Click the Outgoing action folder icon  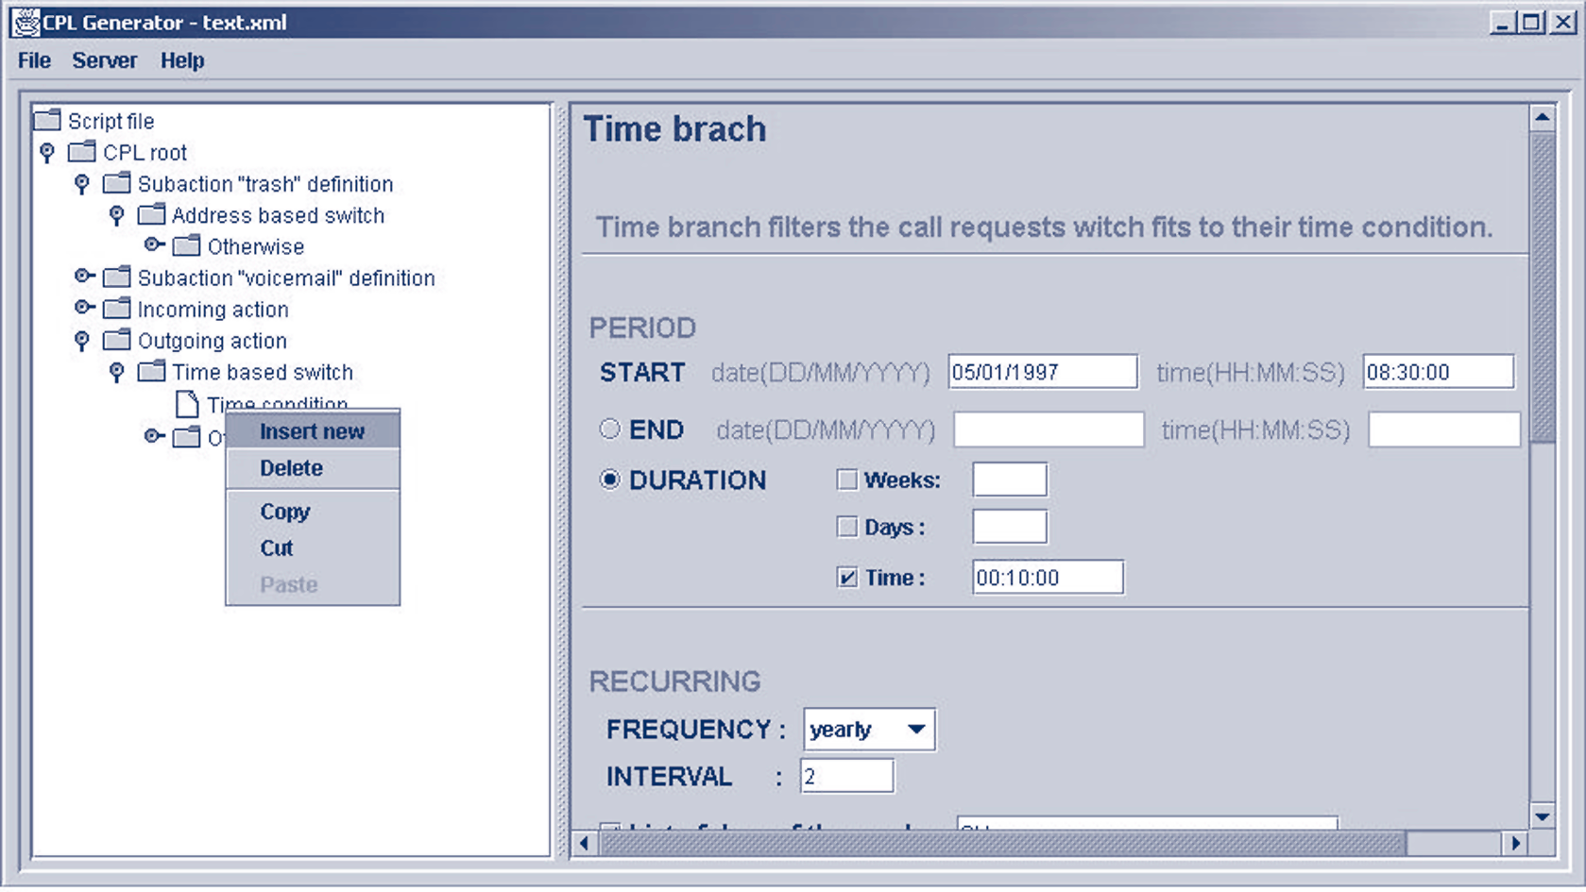pyautogui.click(x=117, y=340)
